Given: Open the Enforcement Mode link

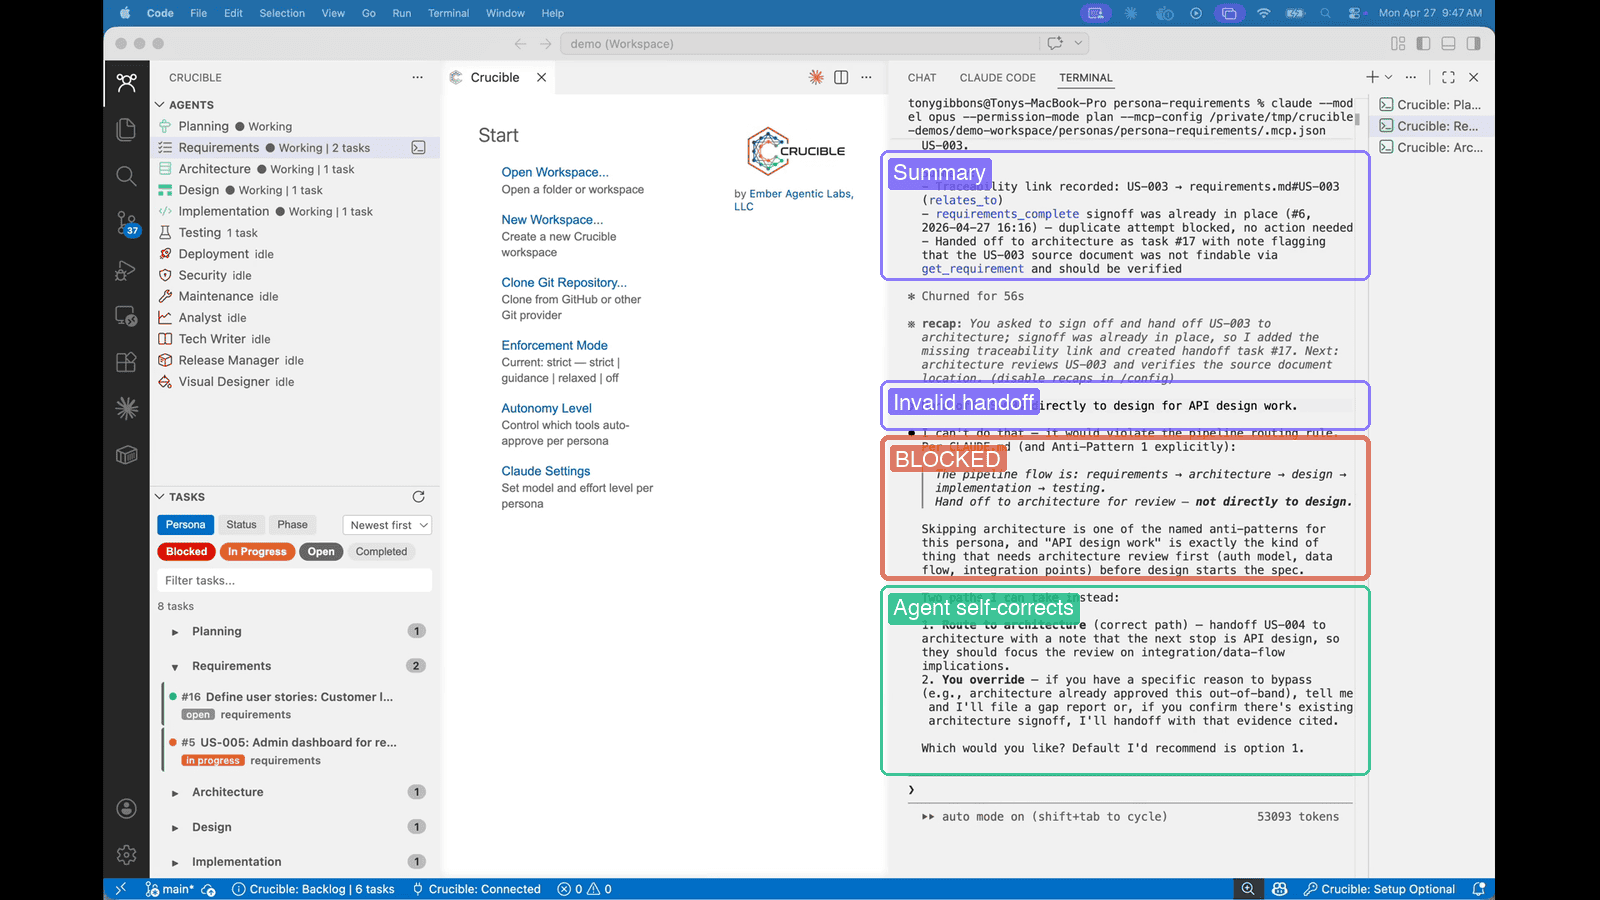Looking at the screenshot, I should pos(555,346).
